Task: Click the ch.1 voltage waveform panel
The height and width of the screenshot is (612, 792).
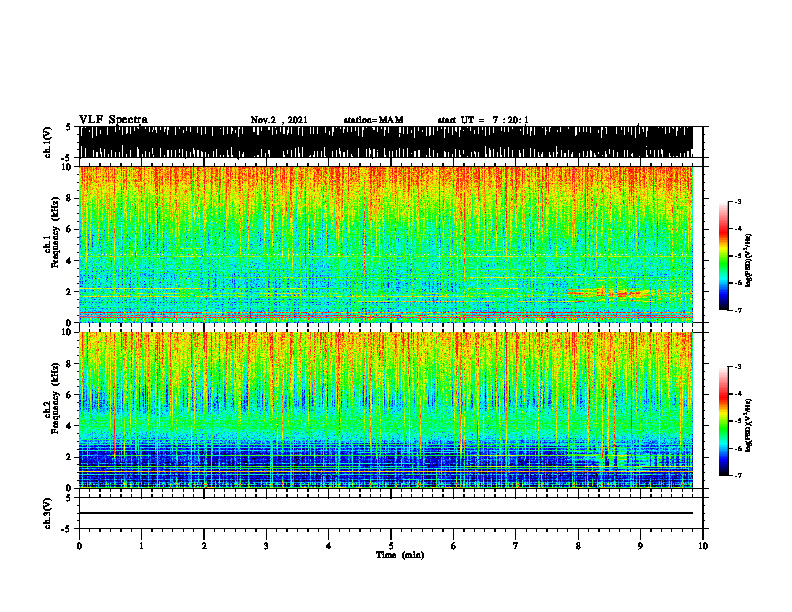Action: point(386,142)
